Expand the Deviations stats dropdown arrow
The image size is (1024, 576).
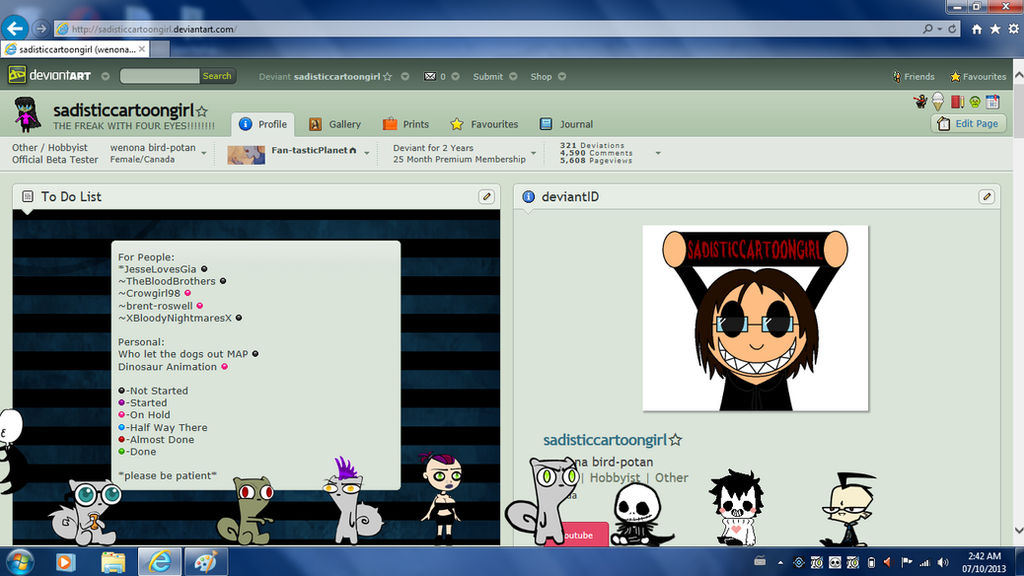tap(657, 153)
